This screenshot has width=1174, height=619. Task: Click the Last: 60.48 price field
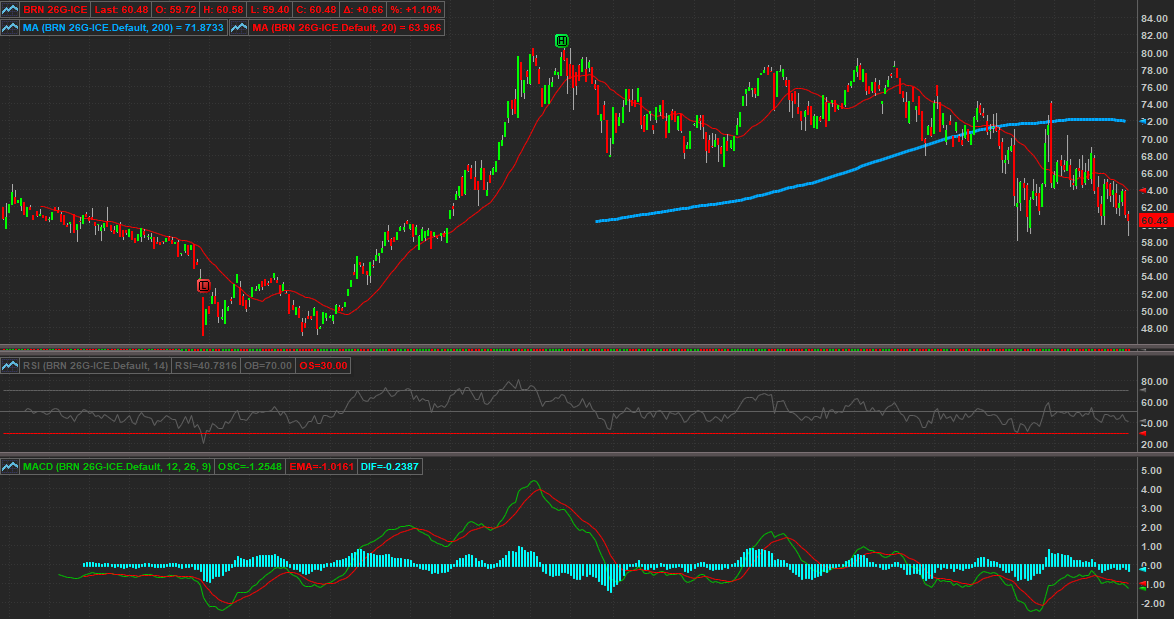pos(128,9)
